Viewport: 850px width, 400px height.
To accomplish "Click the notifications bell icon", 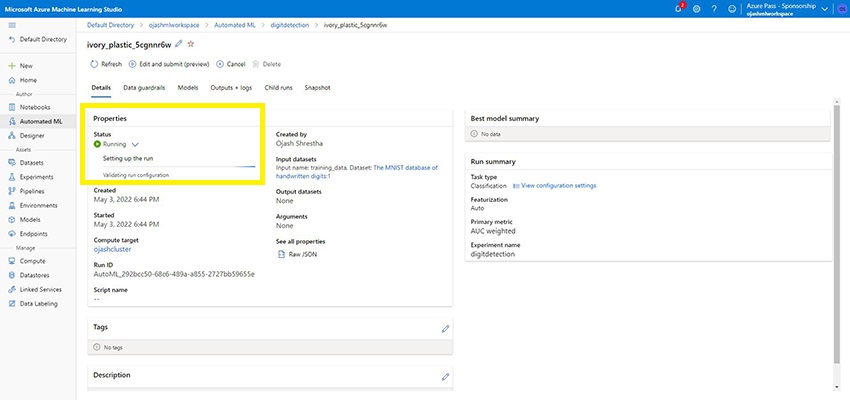I will tap(680, 8).
